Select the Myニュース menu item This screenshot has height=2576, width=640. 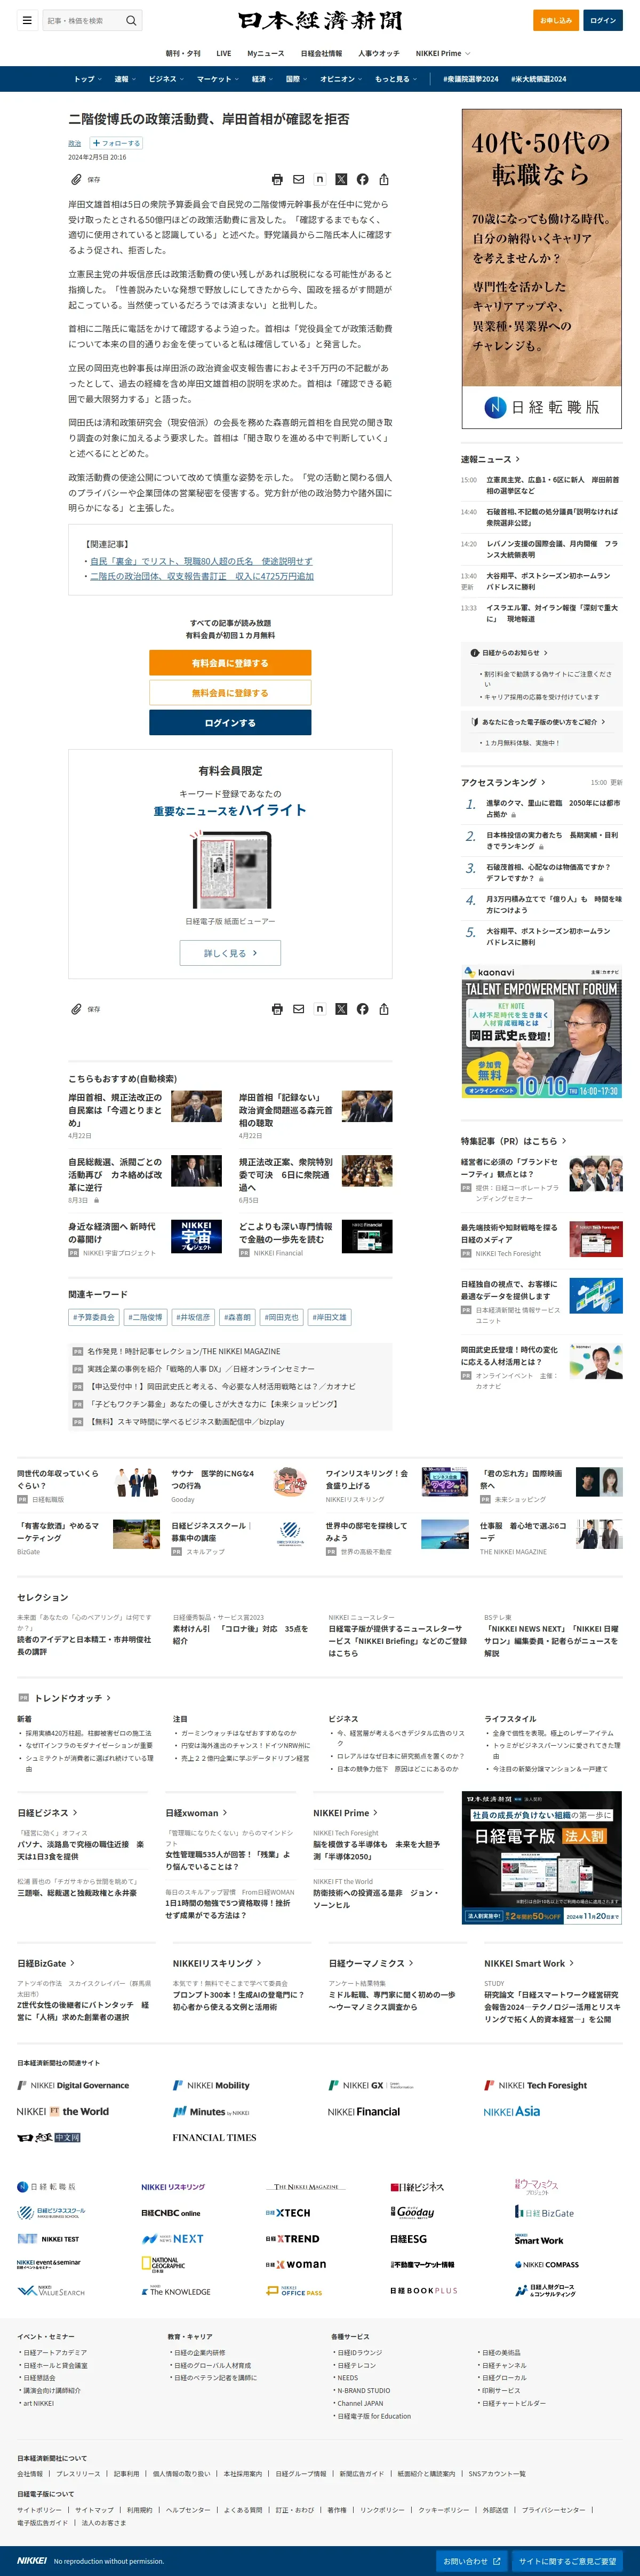coord(266,53)
